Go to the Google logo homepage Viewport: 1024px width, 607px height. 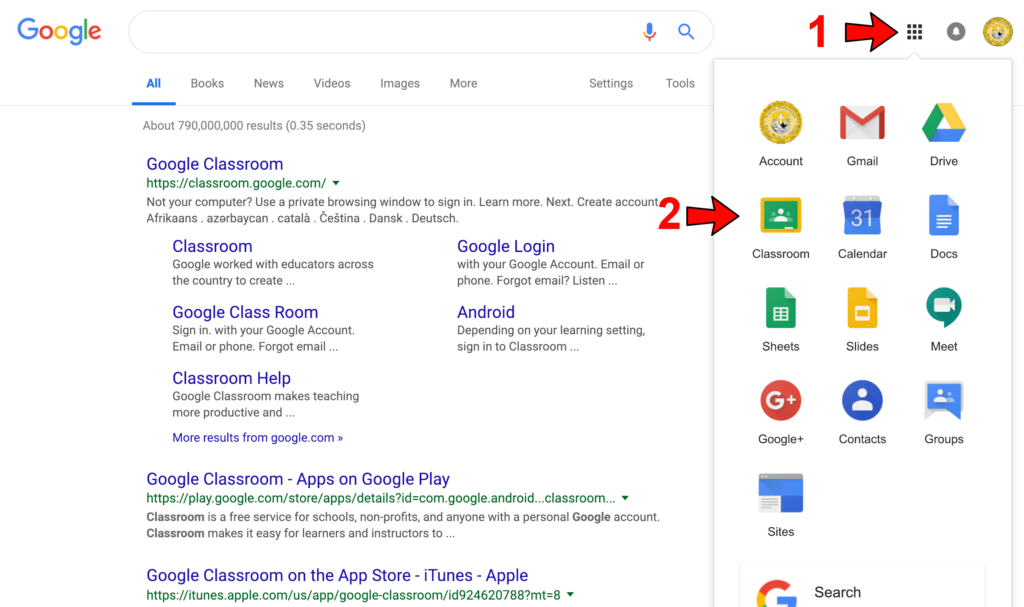[x=59, y=31]
